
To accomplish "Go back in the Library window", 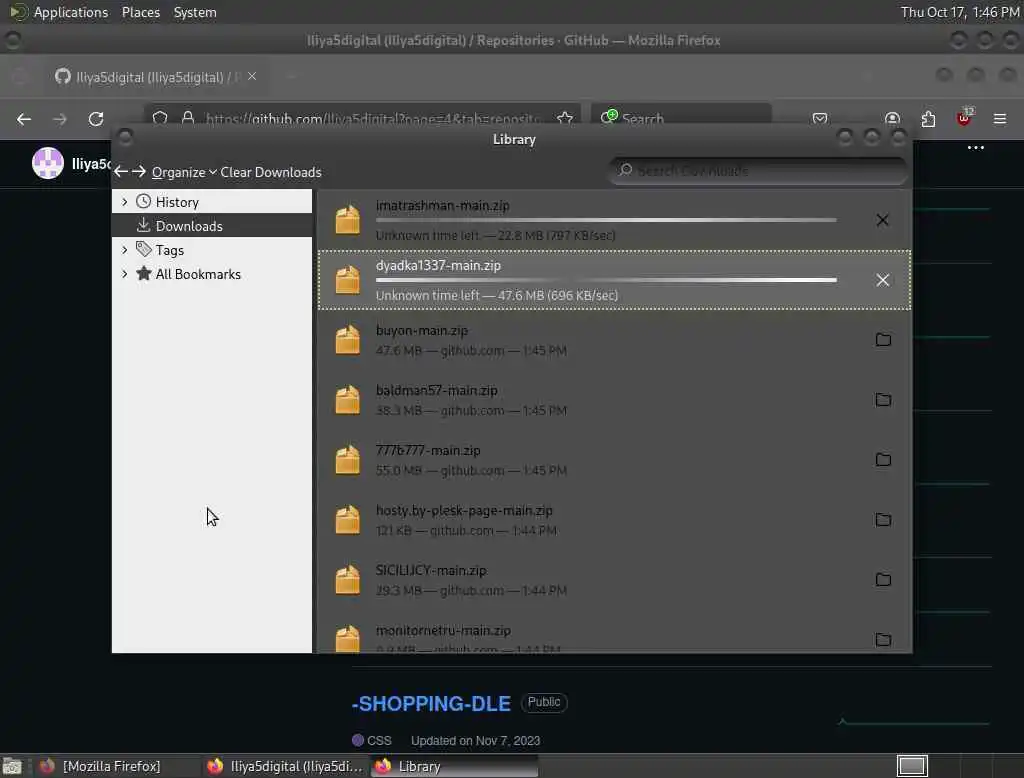I will coord(121,172).
